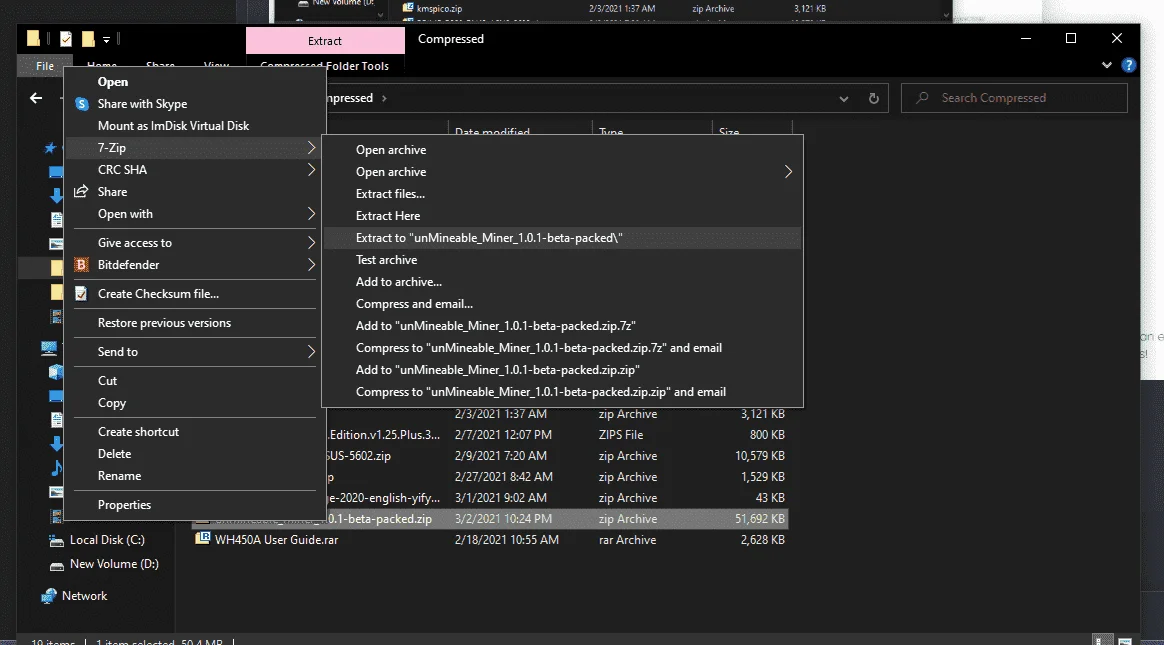Choose Create shortcut

[x=138, y=432]
